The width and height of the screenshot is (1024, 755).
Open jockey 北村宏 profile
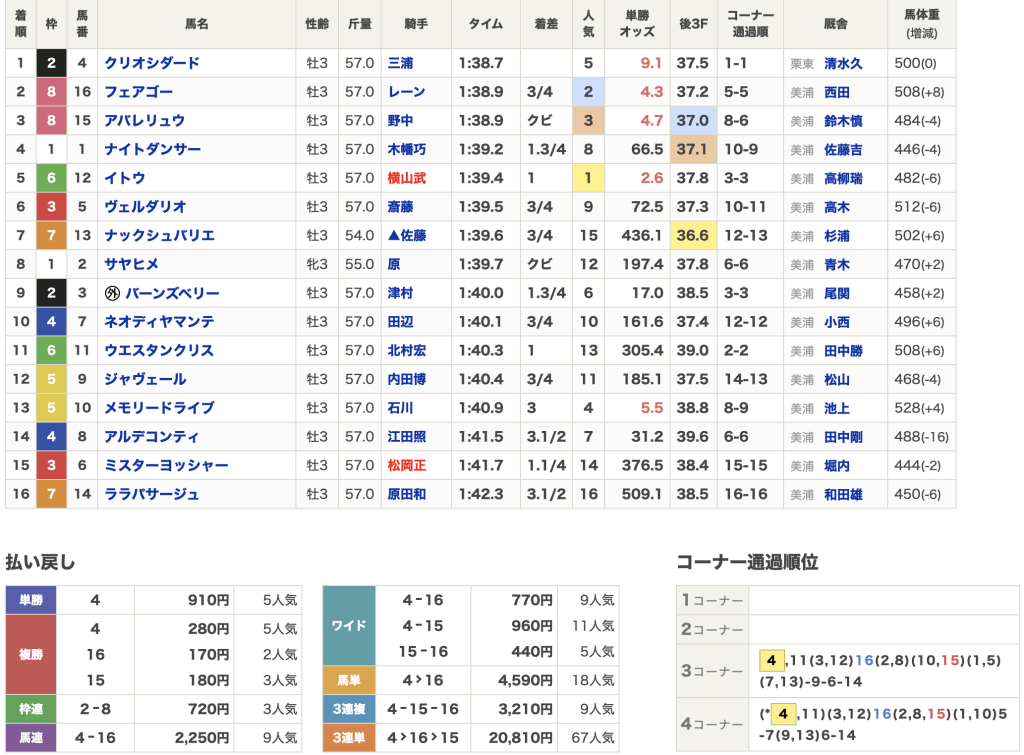click(x=407, y=351)
